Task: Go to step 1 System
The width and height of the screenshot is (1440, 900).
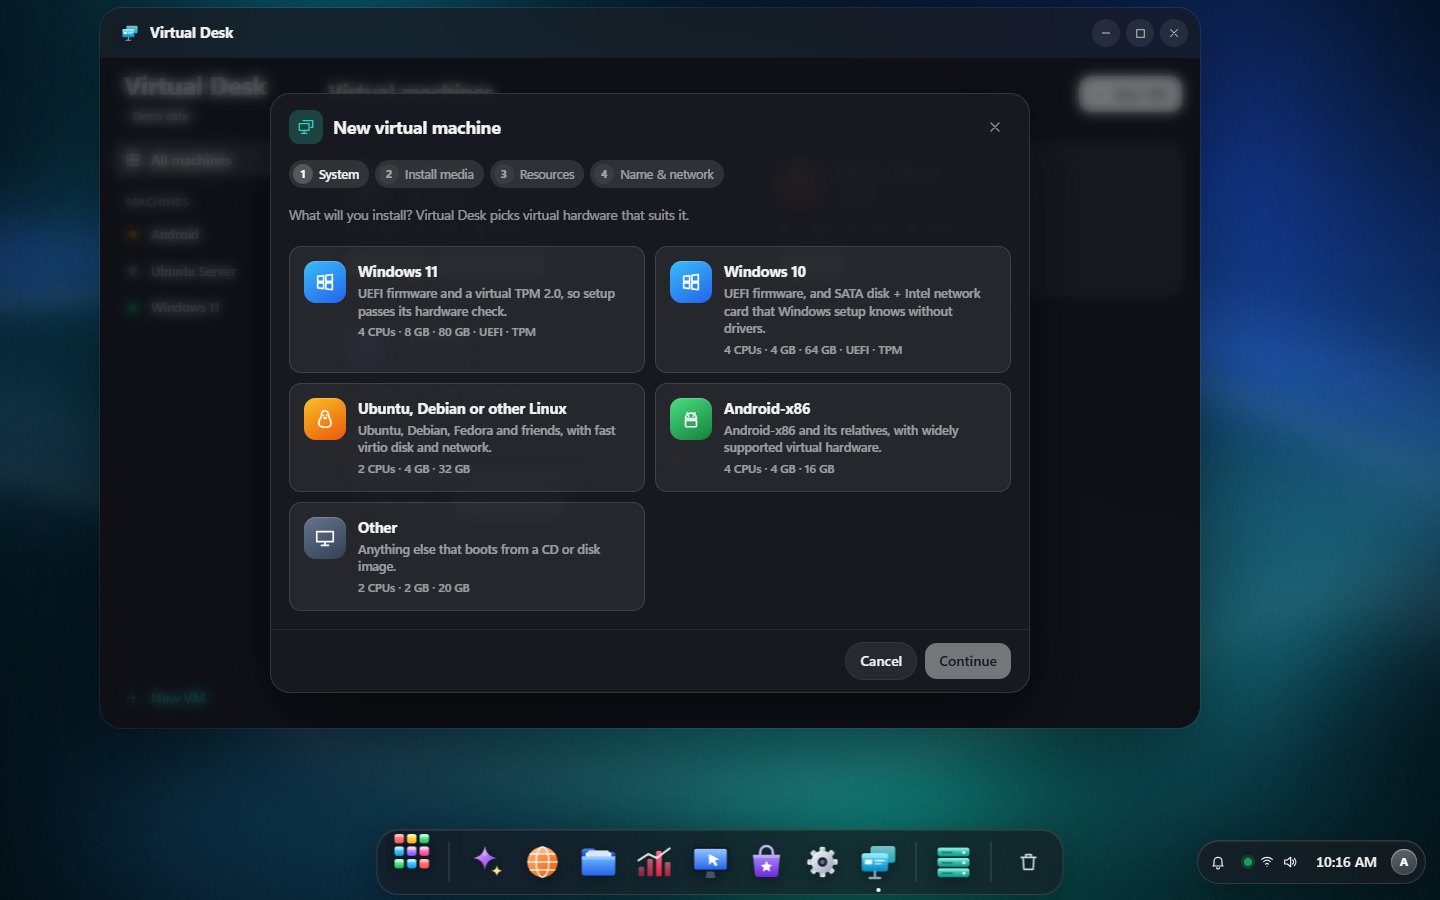Action: pyautogui.click(x=329, y=174)
